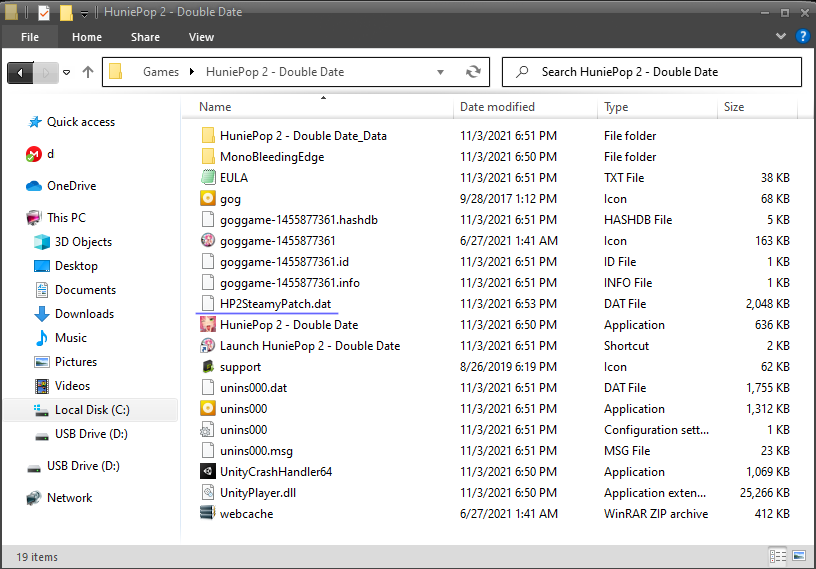This screenshot has width=816, height=569.
Task: Switch to large thumbnails view
Action: (799, 556)
